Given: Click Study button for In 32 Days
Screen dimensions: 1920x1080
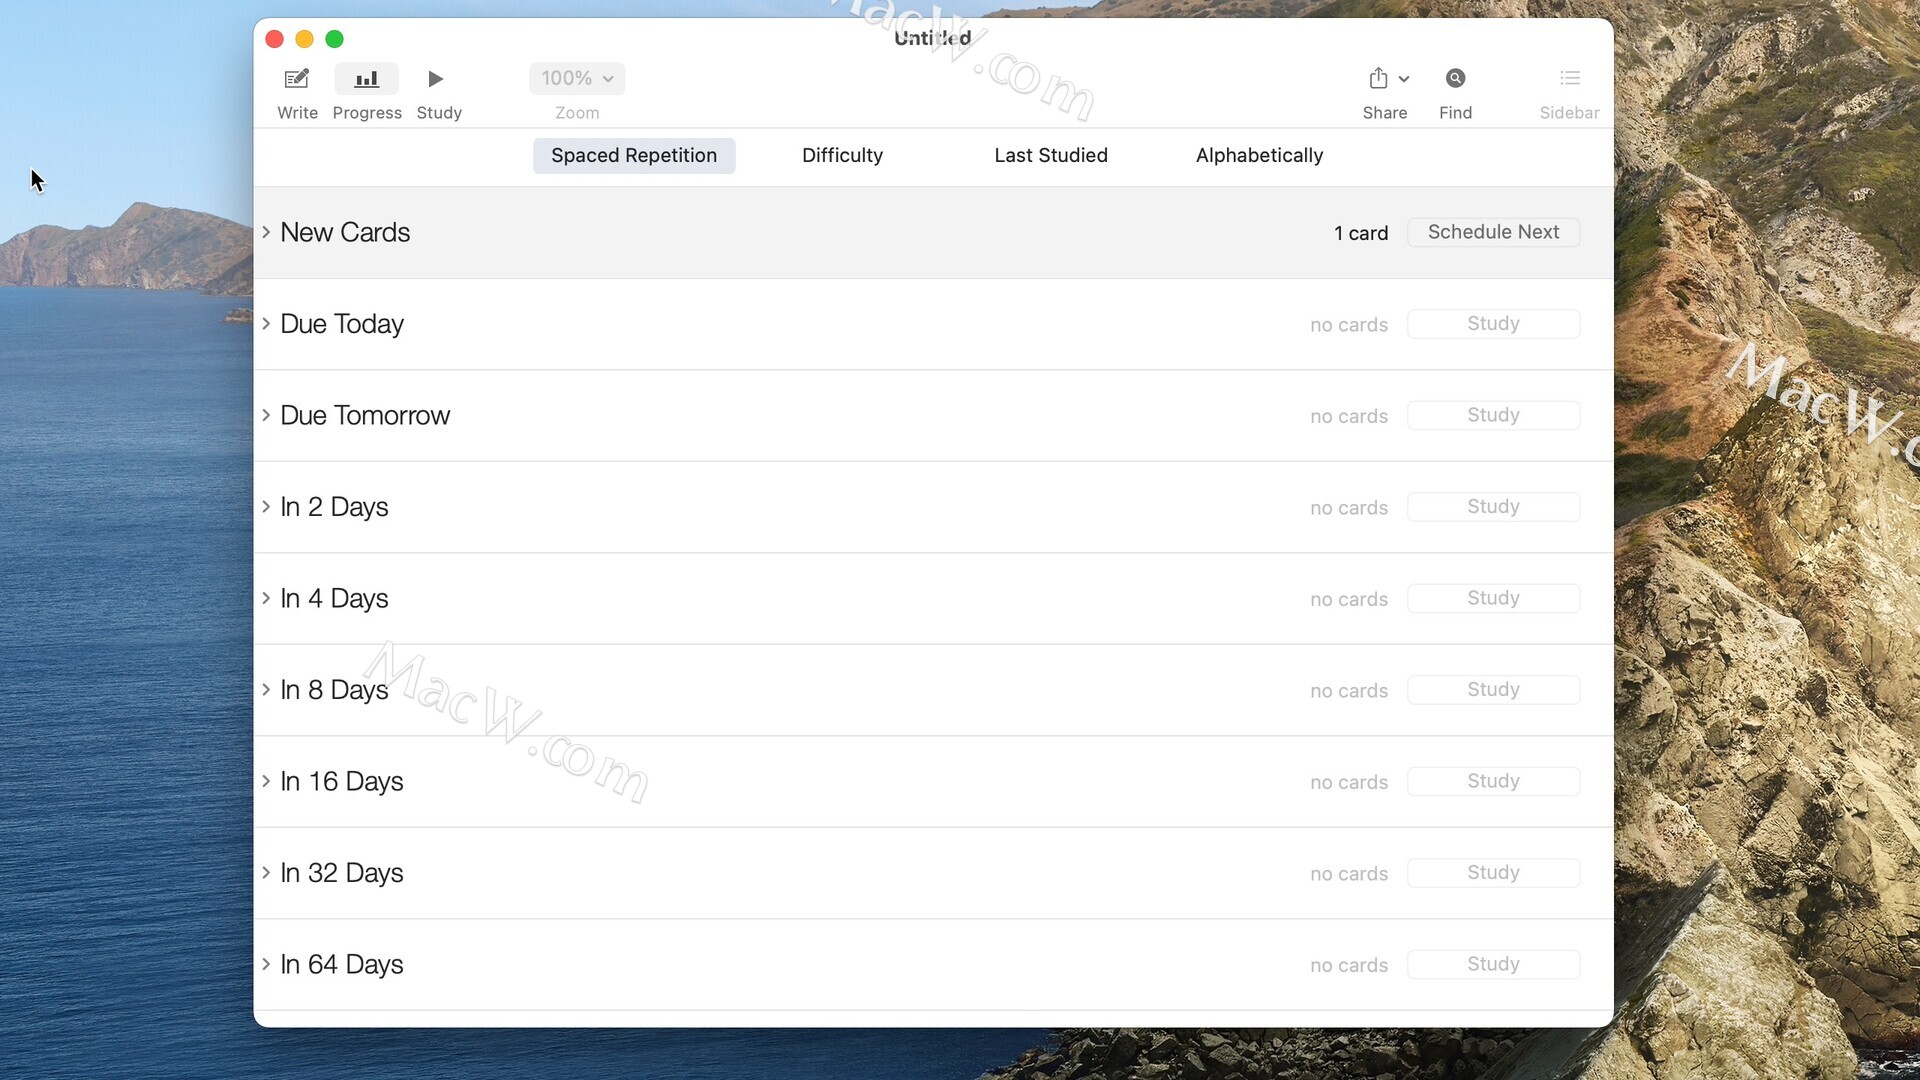Looking at the screenshot, I should [x=1493, y=873].
